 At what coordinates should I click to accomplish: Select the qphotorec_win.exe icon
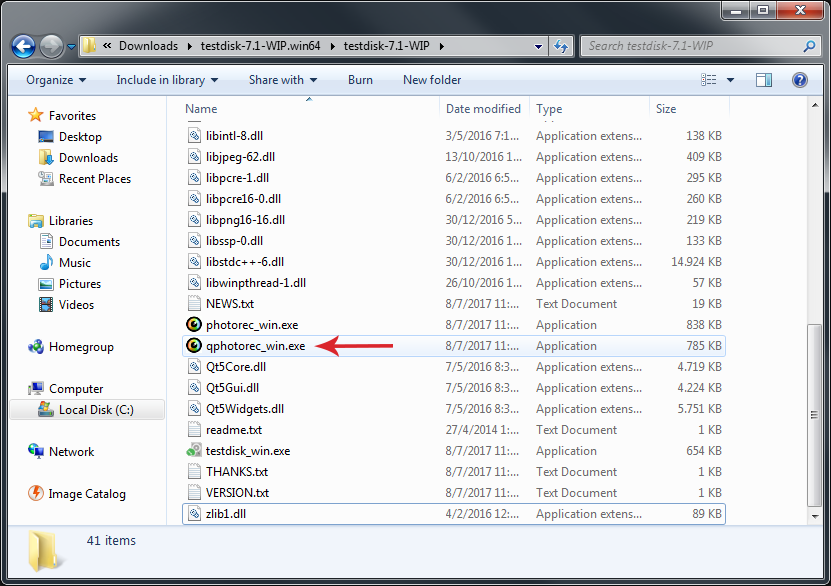[x=194, y=345]
